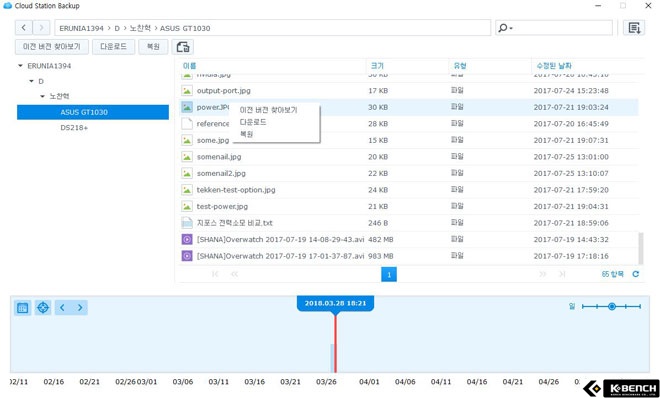Sort by the 수정된 날짜 column header
The height and width of the screenshot is (398, 660).
click(554, 66)
